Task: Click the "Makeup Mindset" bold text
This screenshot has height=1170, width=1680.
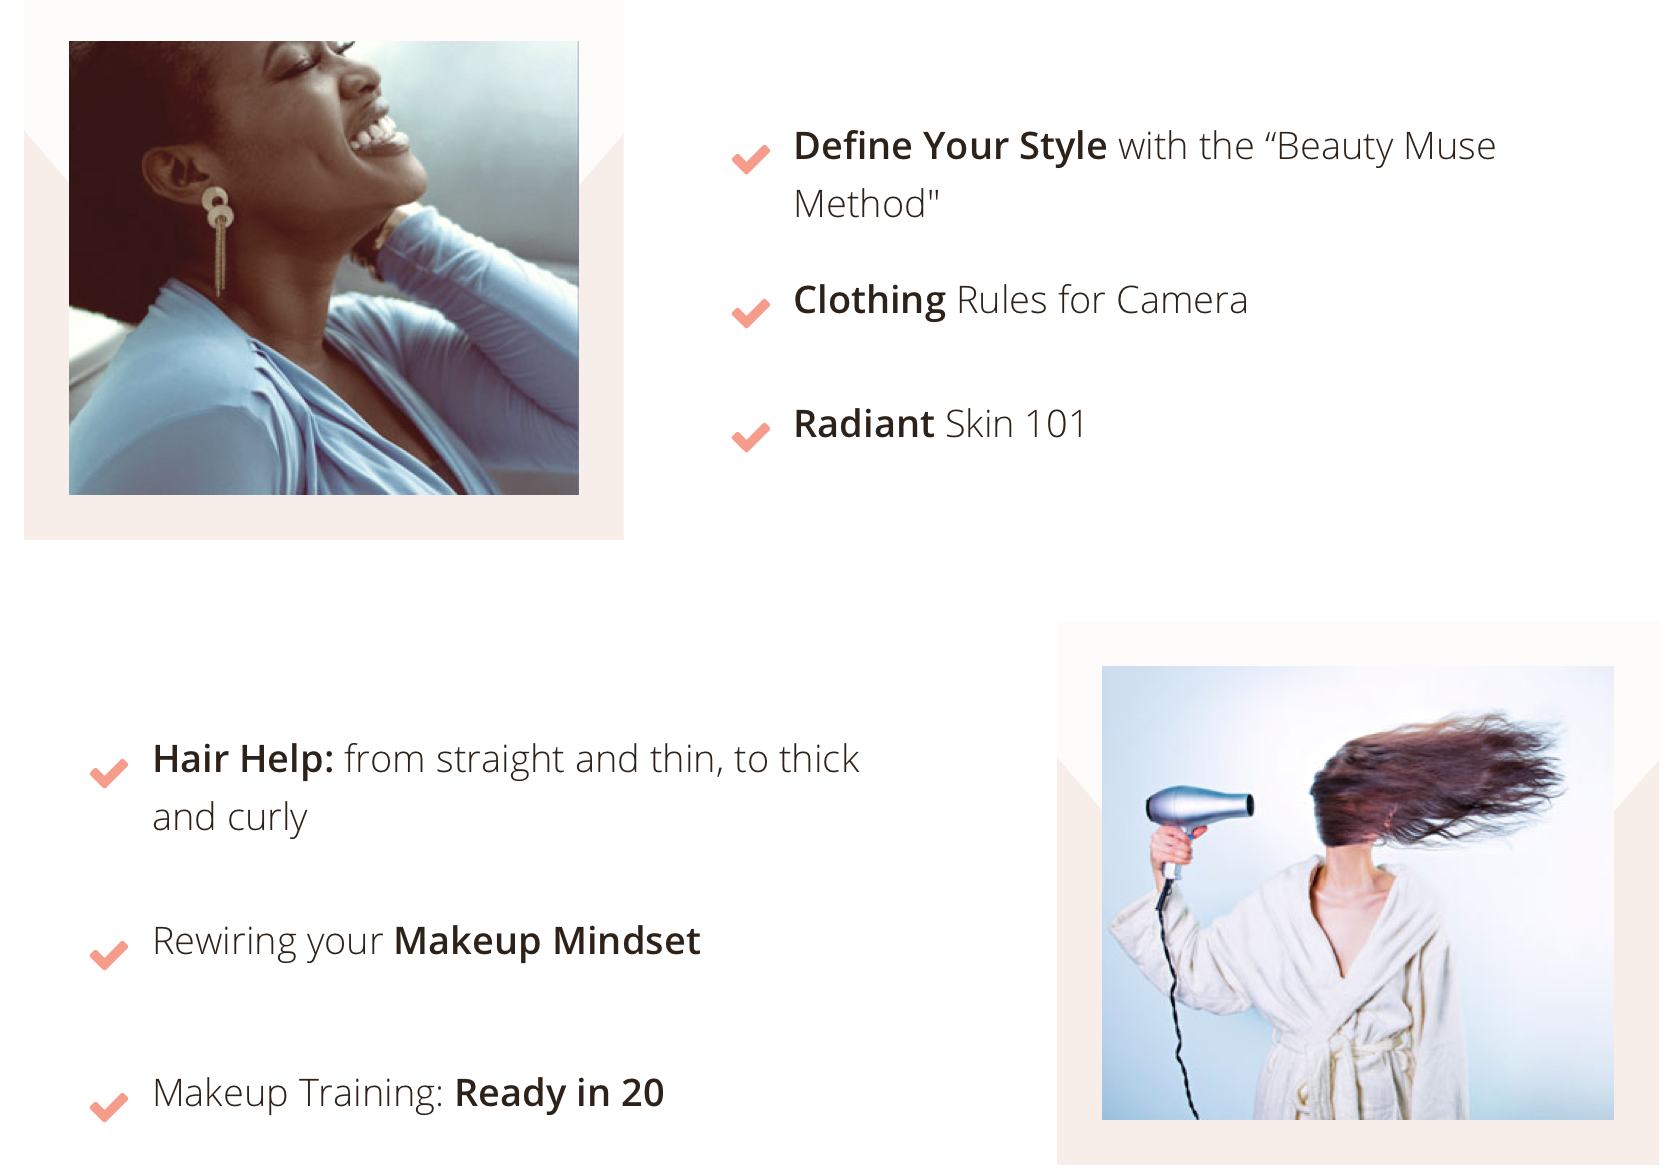Action: click(x=547, y=941)
